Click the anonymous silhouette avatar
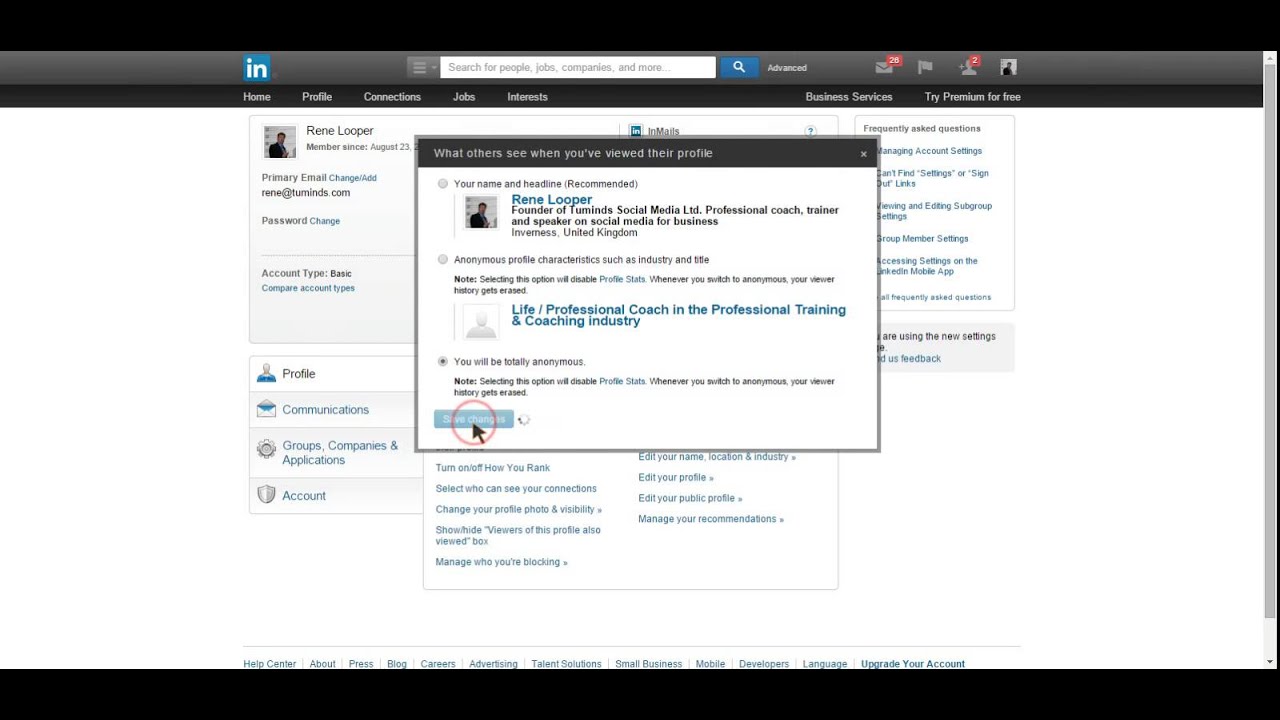The height and width of the screenshot is (720, 1280). tap(482, 322)
